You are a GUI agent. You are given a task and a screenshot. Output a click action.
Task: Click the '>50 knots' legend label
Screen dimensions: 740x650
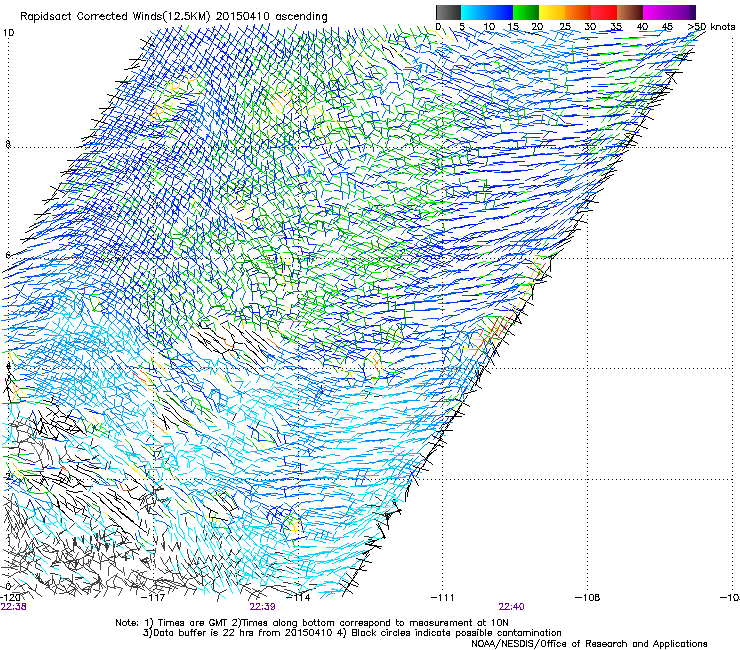click(712, 27)
